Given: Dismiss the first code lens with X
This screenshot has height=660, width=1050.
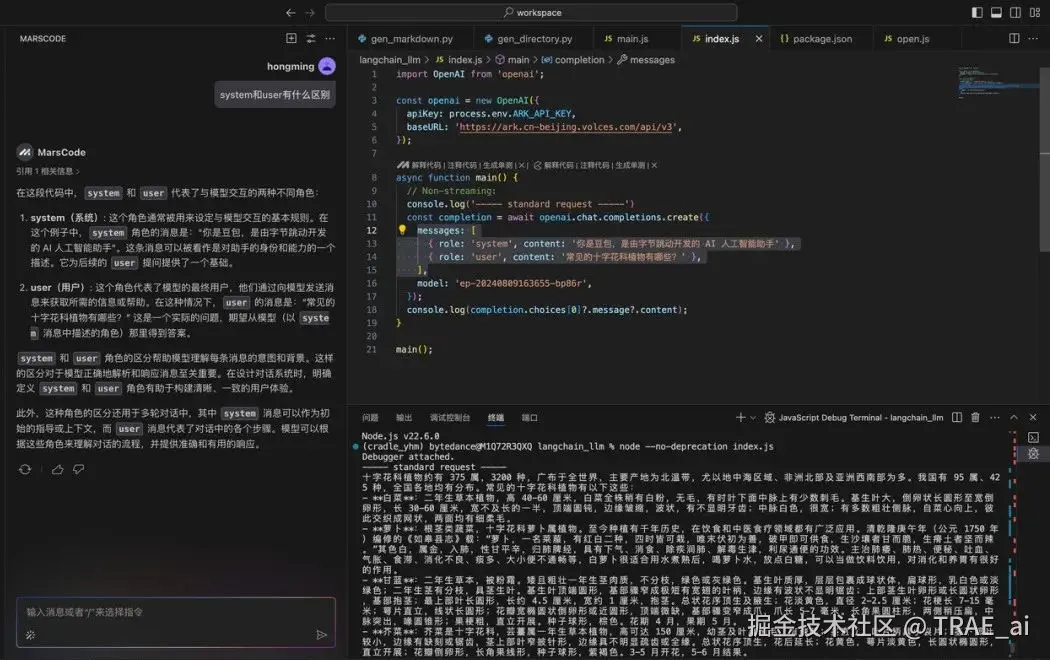Looking at the screenshot, I should (x=522, y=165).
